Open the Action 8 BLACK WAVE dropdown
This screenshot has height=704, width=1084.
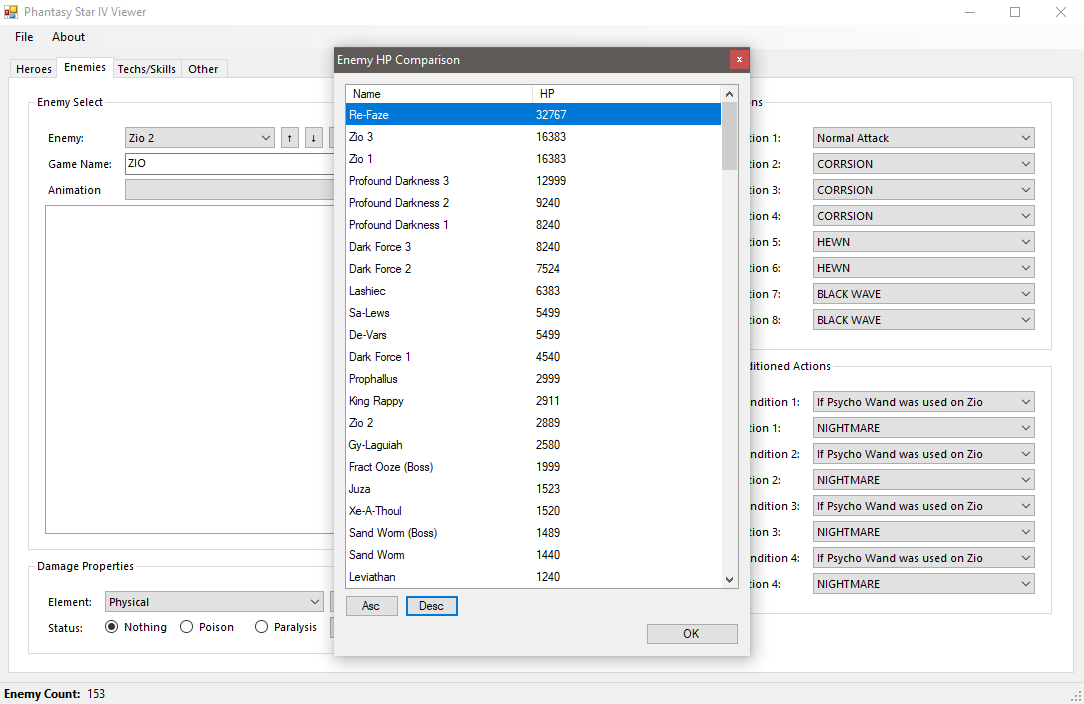click(924, 320)
